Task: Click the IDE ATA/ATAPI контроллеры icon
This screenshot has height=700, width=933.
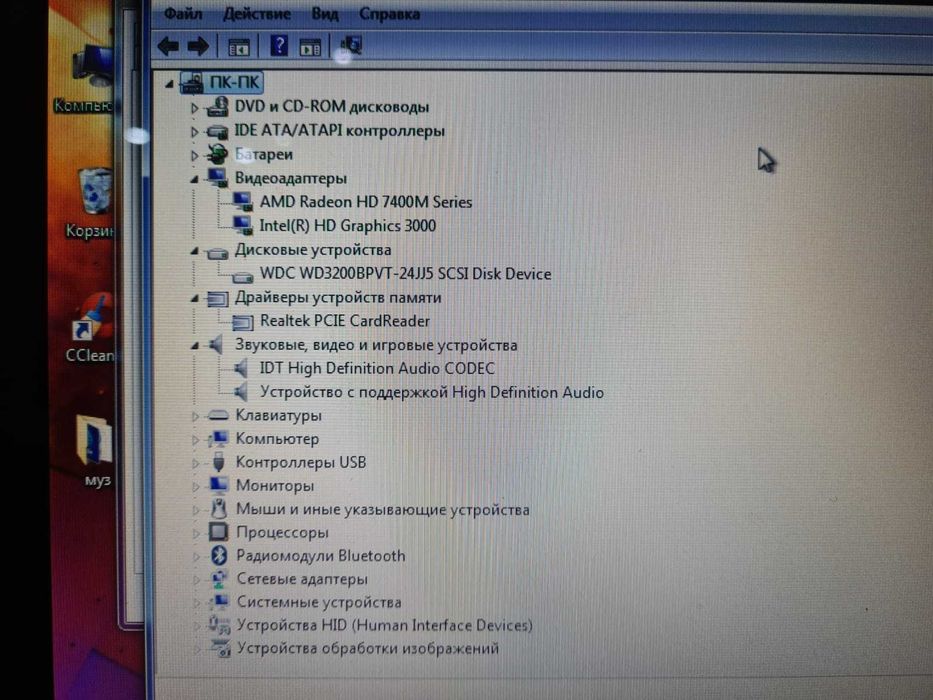Action: 218,132
